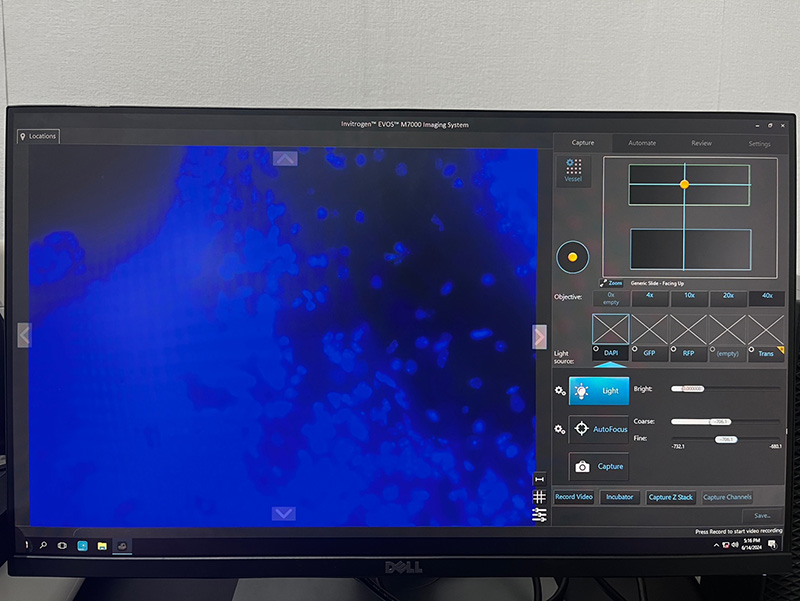The width and height of the screenshot is (800, 601).
Task: Click the Capture Z Stack button
Action: coord(670,497)
